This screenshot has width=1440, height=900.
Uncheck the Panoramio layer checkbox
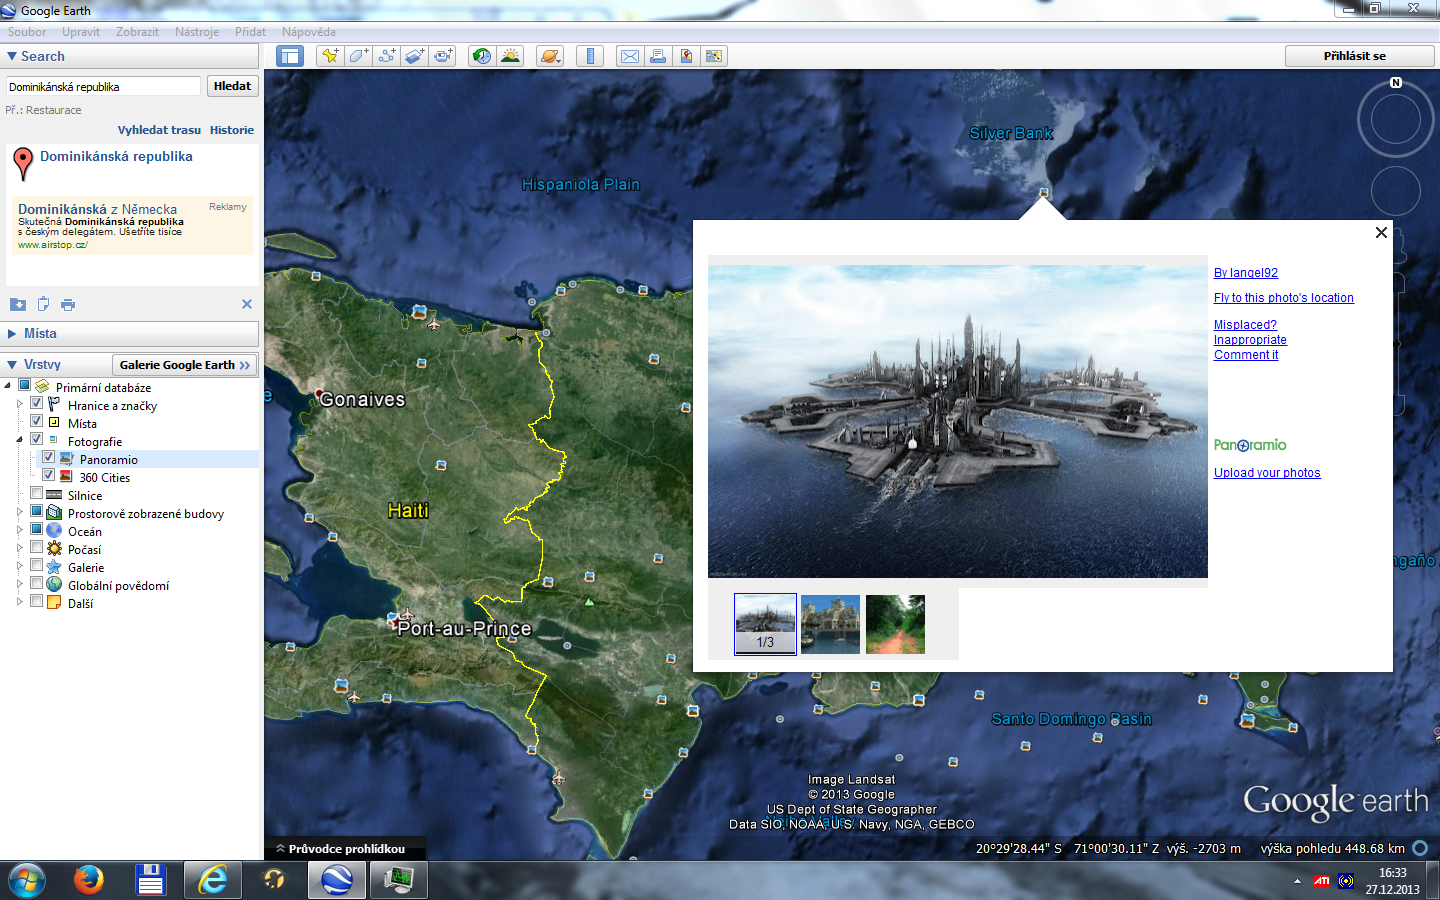[49, 458]
